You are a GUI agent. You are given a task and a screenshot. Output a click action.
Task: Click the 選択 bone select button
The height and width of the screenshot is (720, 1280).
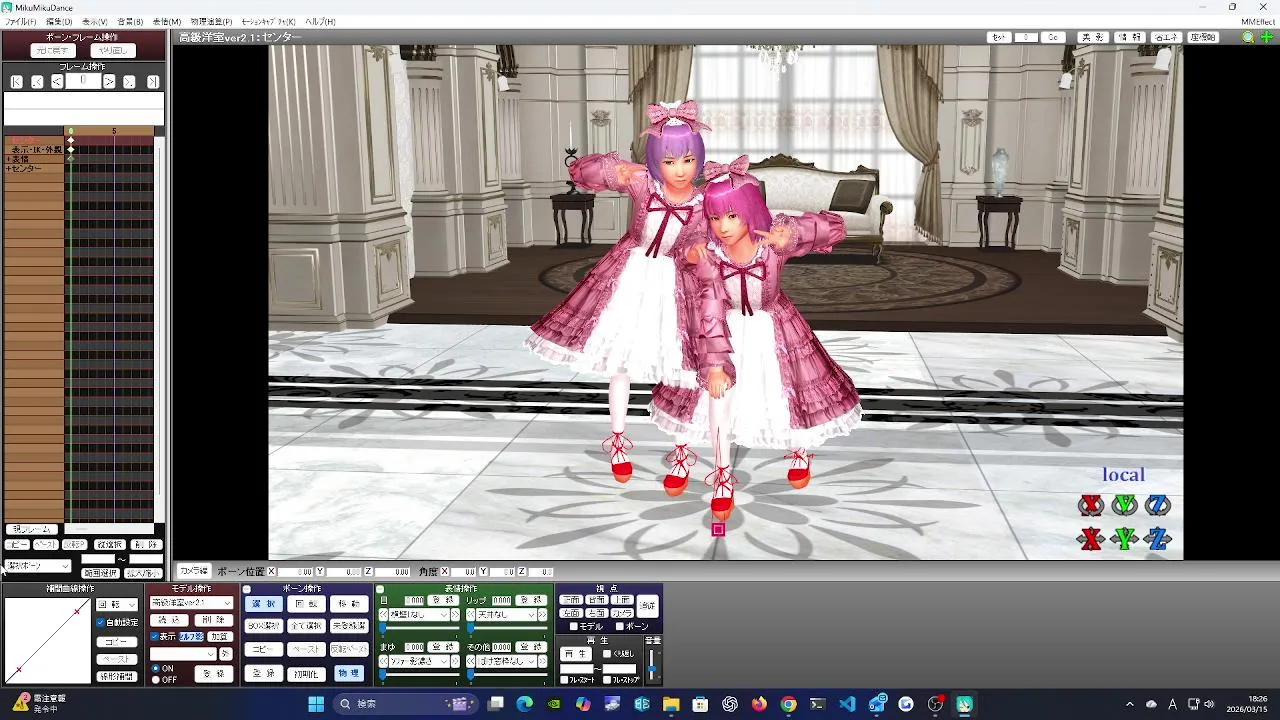point(263,604)
